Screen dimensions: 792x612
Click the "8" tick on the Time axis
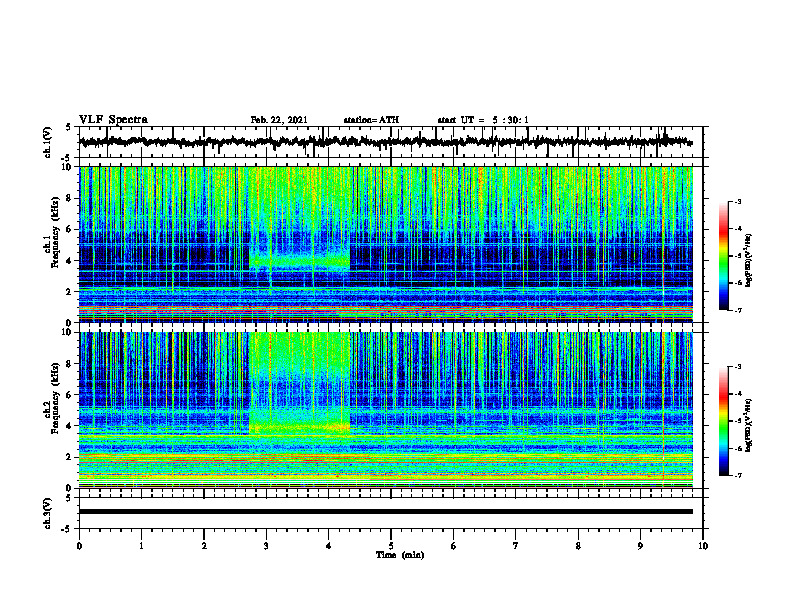[578, 546]
